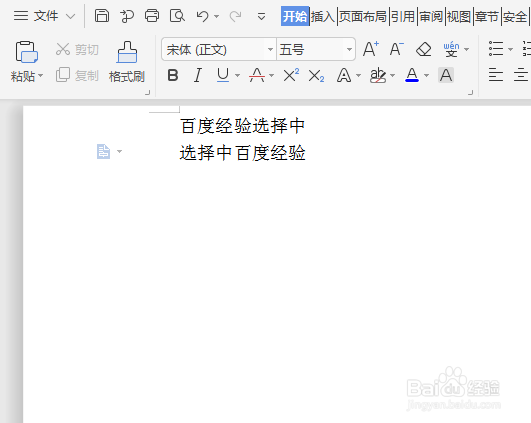Open Print Preview icon
Image resolution: width=531 pixels, height=423 pixels.
pos(177,16)
